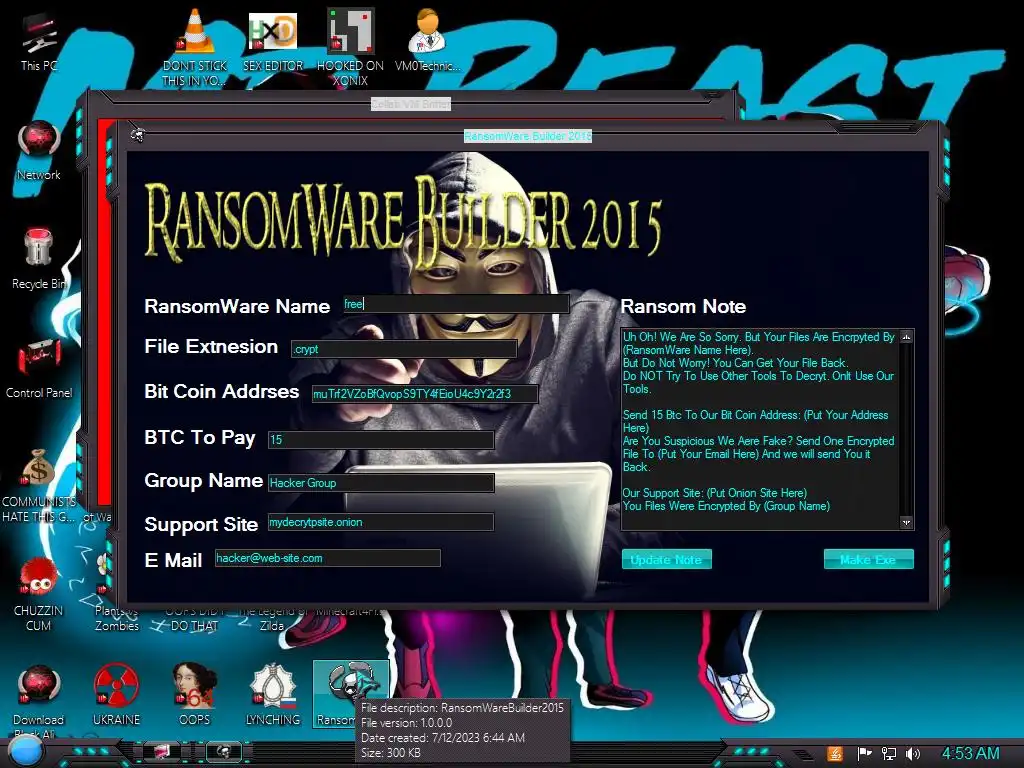Viewport: 1024px width, 768px height.
Task: Select the HOOKED ON XONIX desktop icon
Action: pos(351,47)
